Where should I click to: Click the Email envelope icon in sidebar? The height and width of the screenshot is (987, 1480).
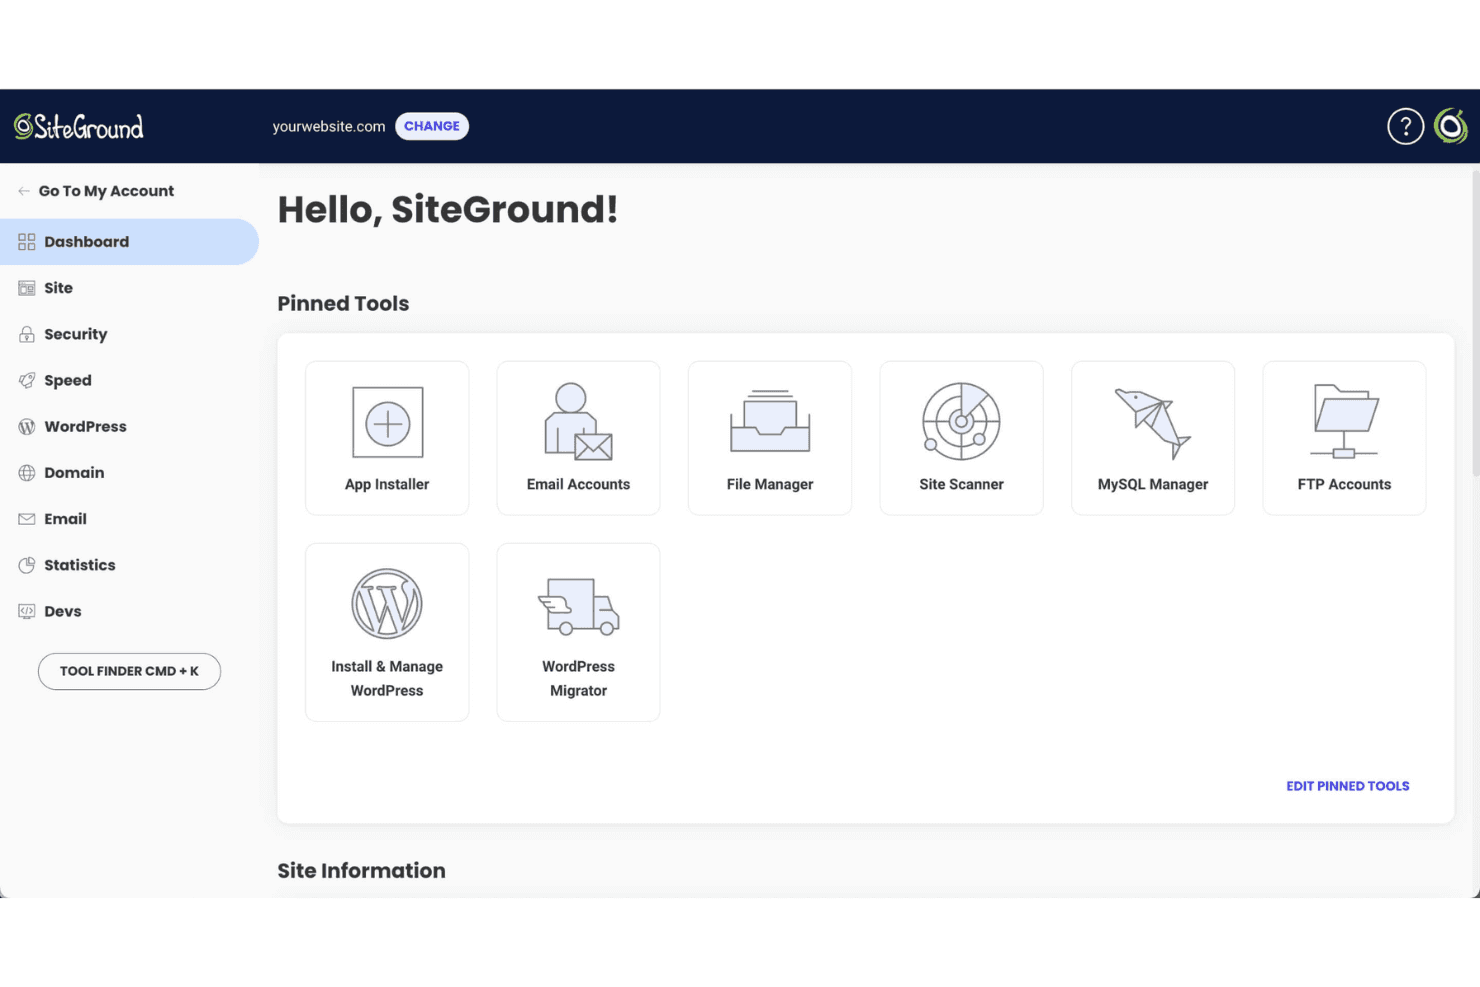pyautogui.click(x=27, y=519)
